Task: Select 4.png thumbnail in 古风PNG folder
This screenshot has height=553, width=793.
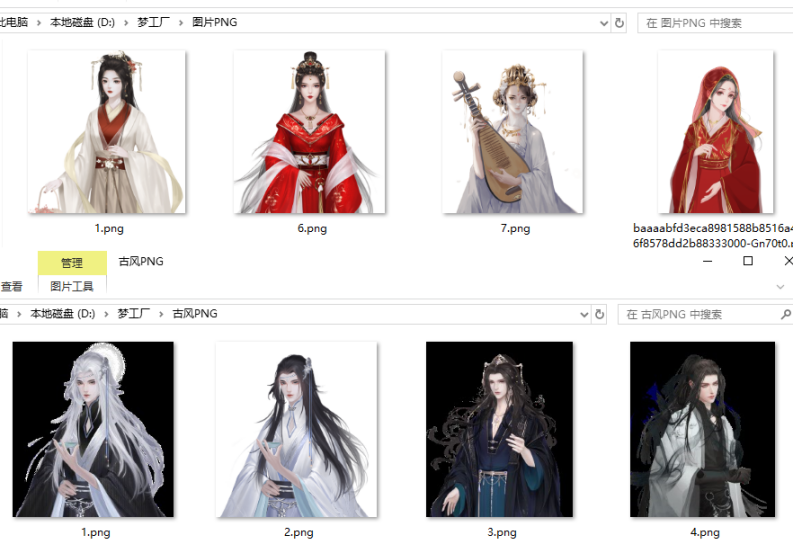Action: pyautogui.click(x=703, y=429)
